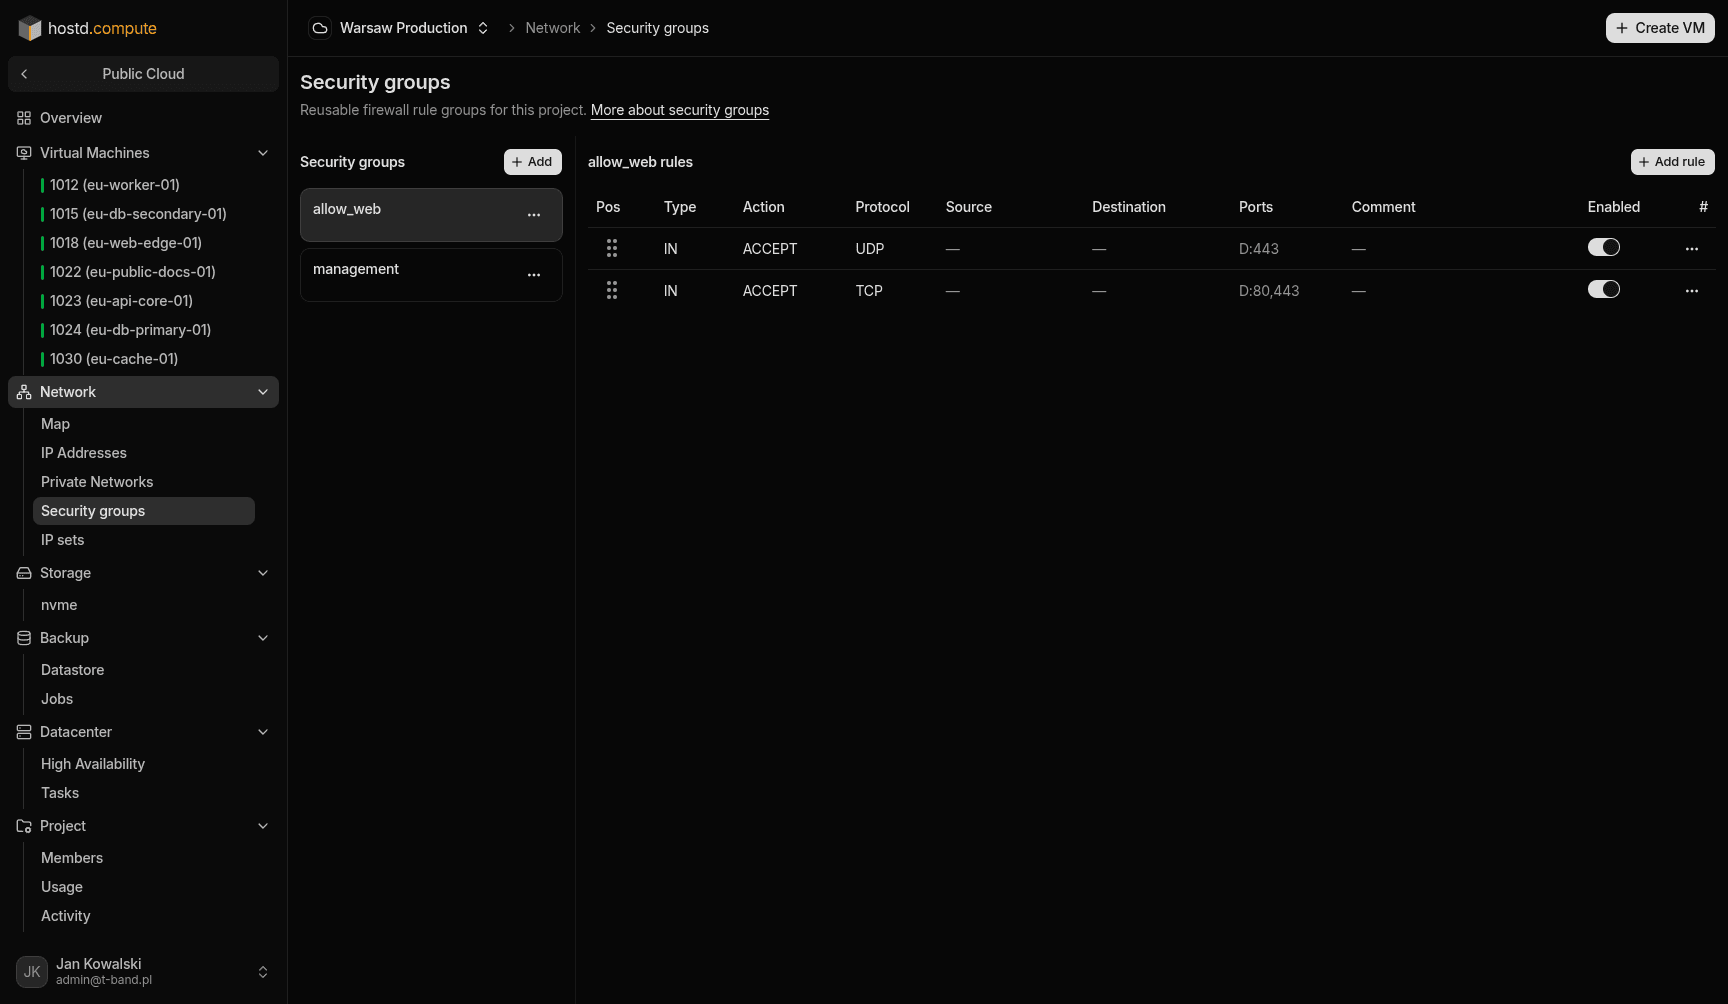1728x1004 pixels.
Task: Disable the TCP D:80,443 rule toggle
Action: [1604, 289]
